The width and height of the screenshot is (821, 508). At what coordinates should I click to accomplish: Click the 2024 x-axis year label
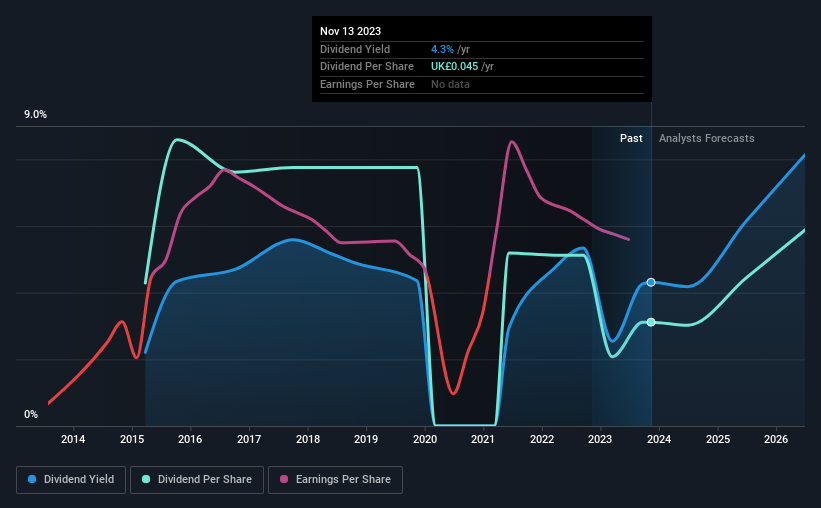pos(659,439)
